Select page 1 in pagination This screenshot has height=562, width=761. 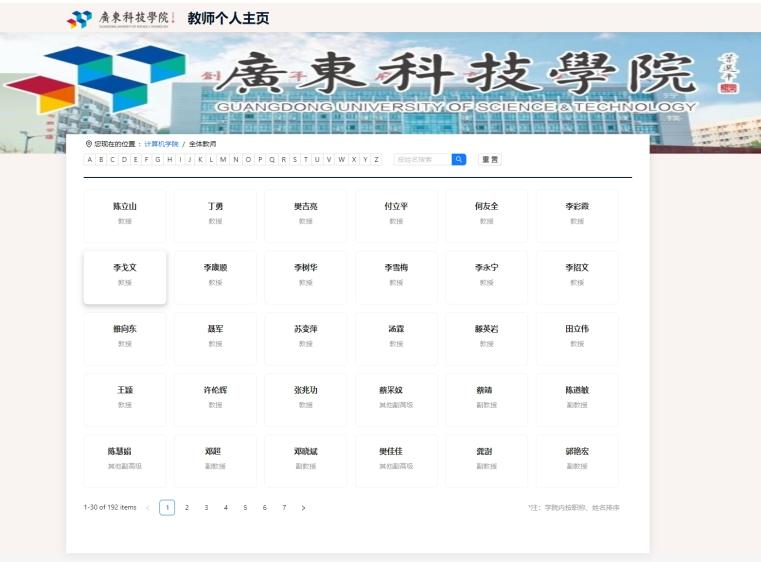(x=167, y=508)
